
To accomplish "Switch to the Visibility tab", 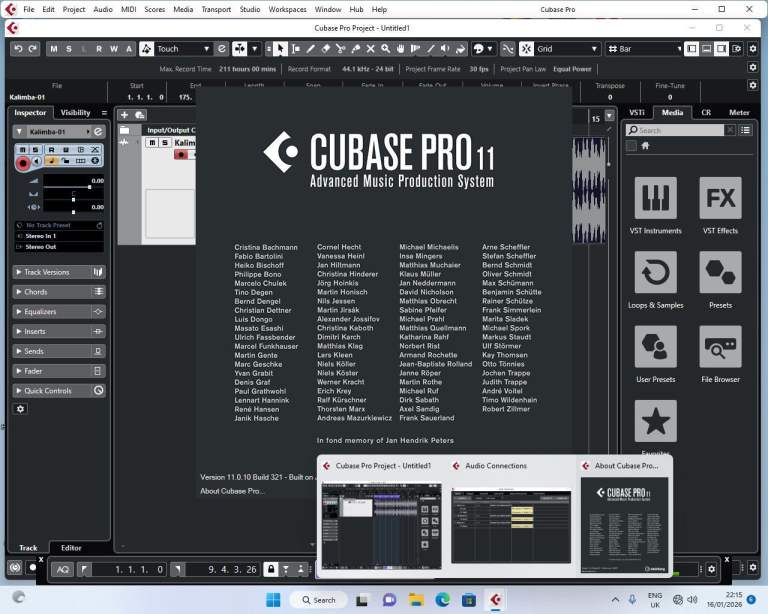I will (75, 113).
